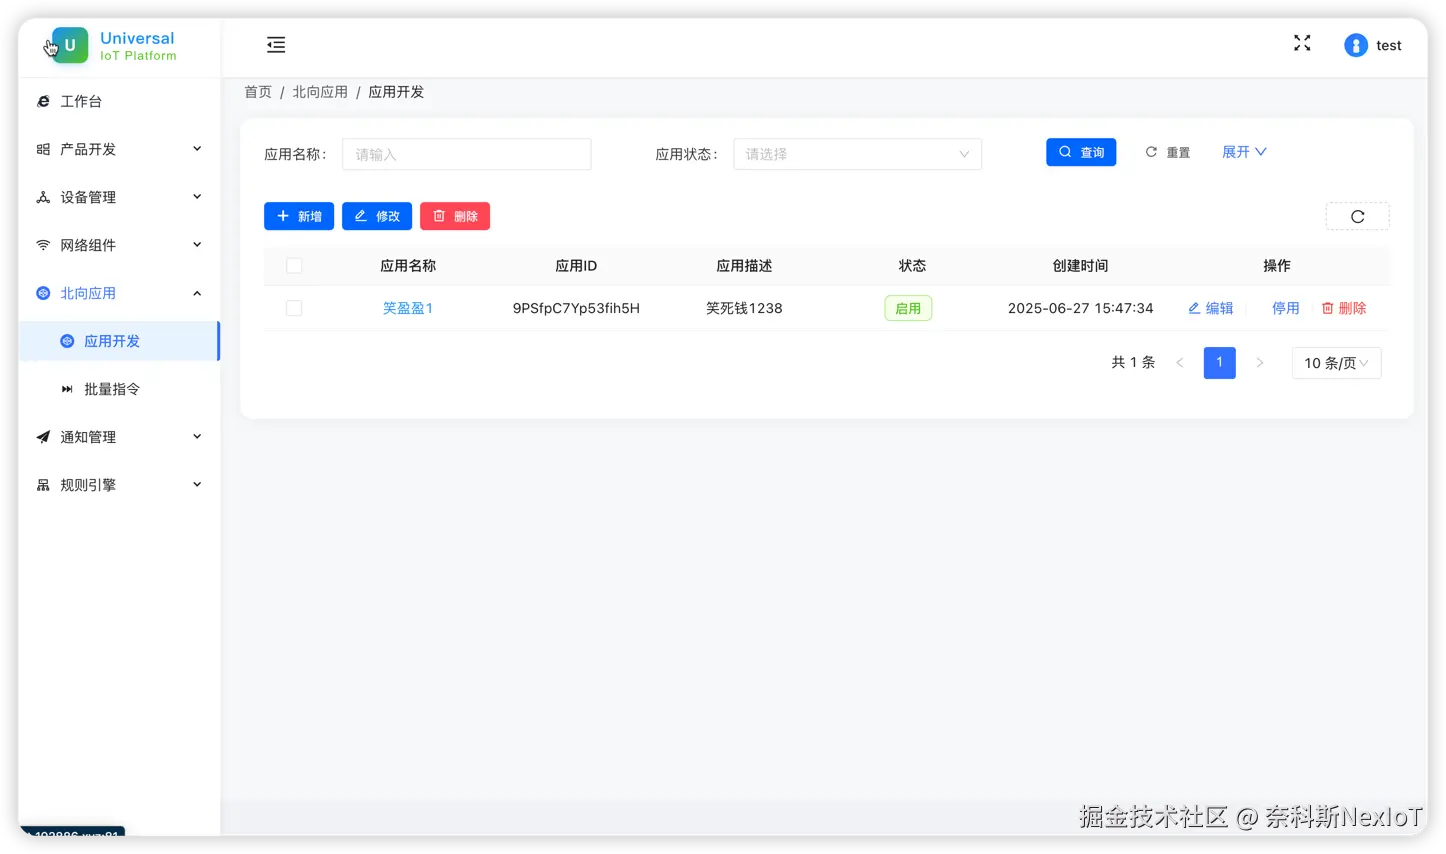Enter fullscreen mode via top-right icon
Image resolution: width=1446 pixels, height=854 pixels.
[x=1301, y=43]
